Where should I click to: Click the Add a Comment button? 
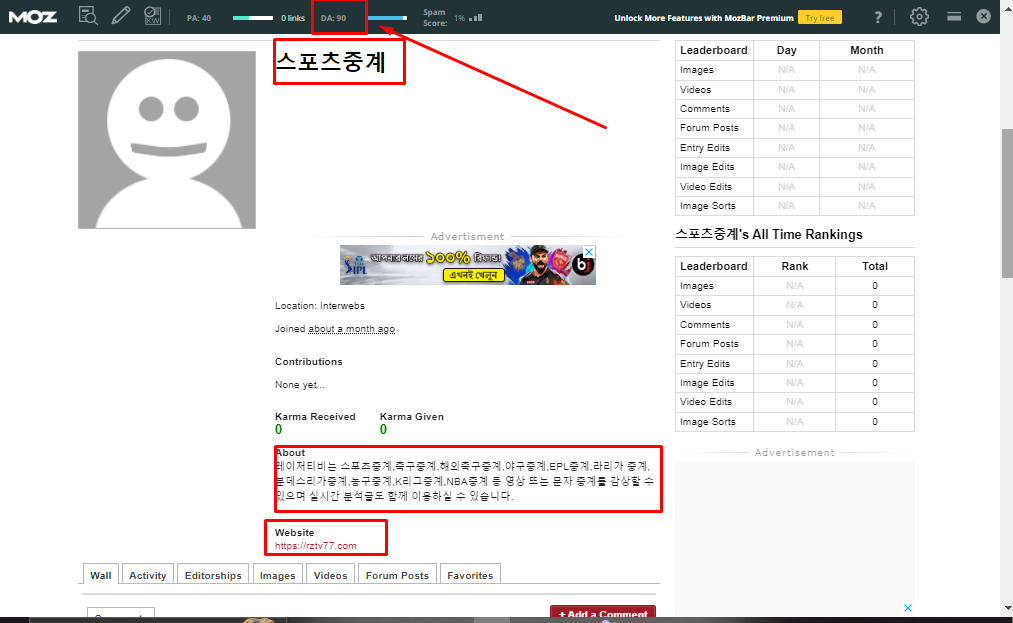602,612
